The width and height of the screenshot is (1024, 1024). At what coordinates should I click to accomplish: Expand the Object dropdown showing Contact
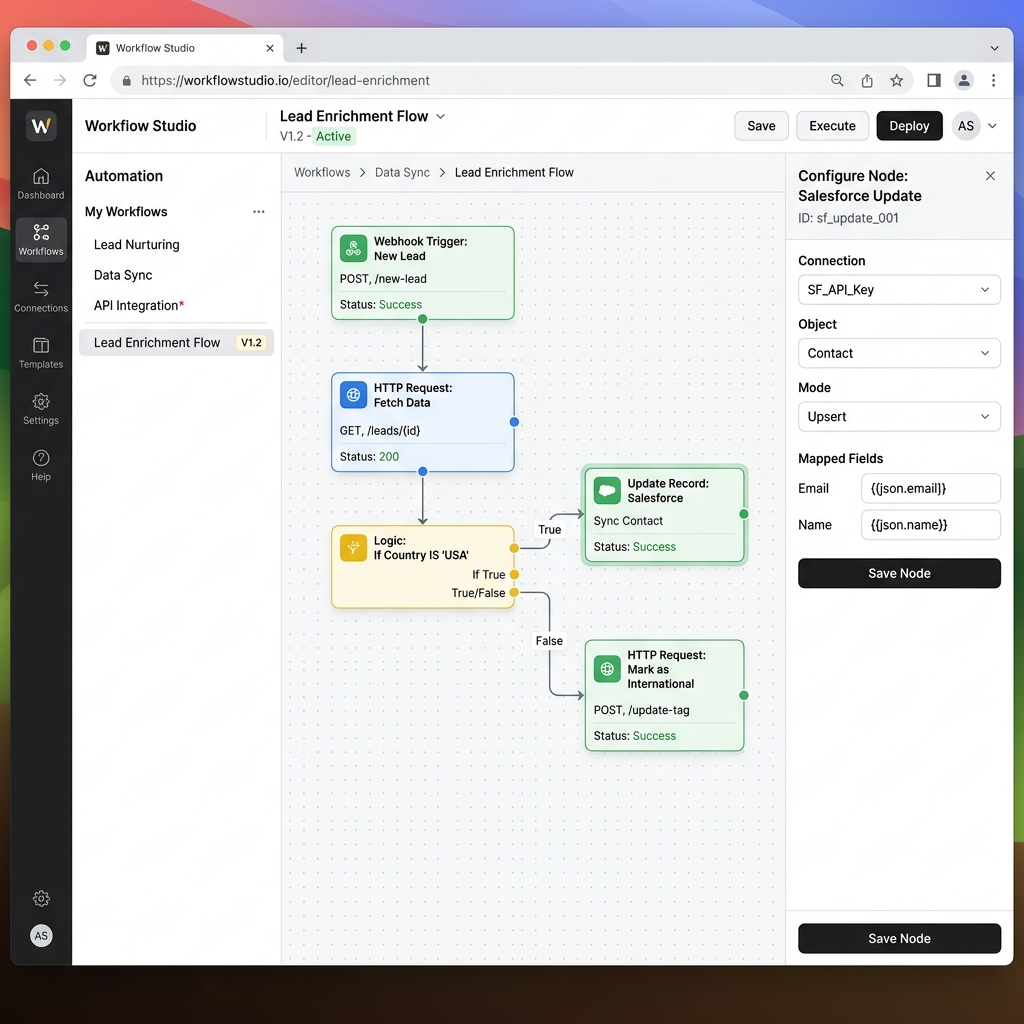point(899,353)
